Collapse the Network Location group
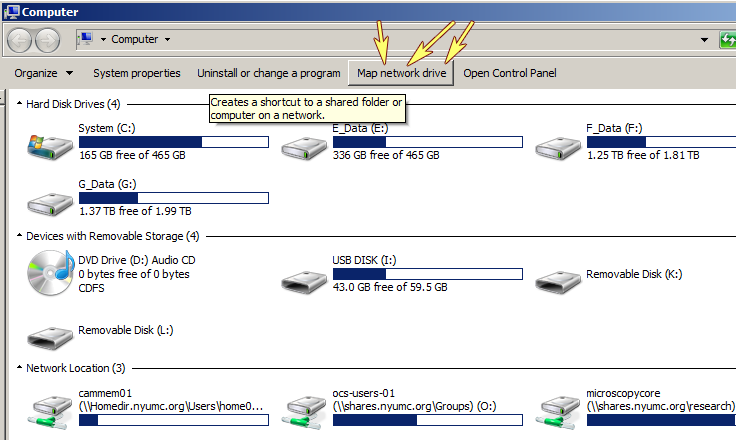 coord(21,368)
